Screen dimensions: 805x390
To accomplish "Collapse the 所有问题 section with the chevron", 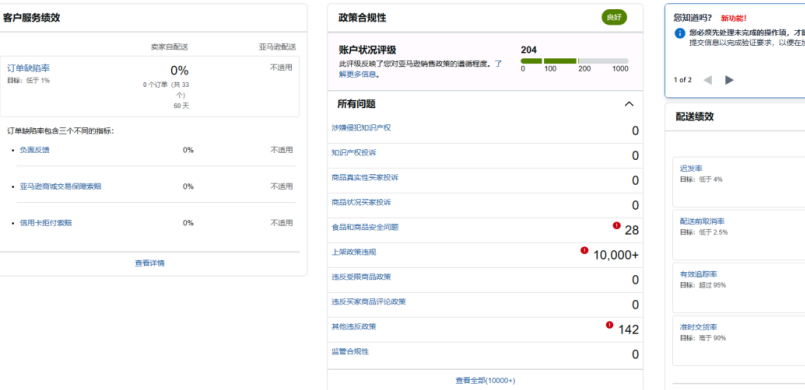I will (x=629, y=104).
